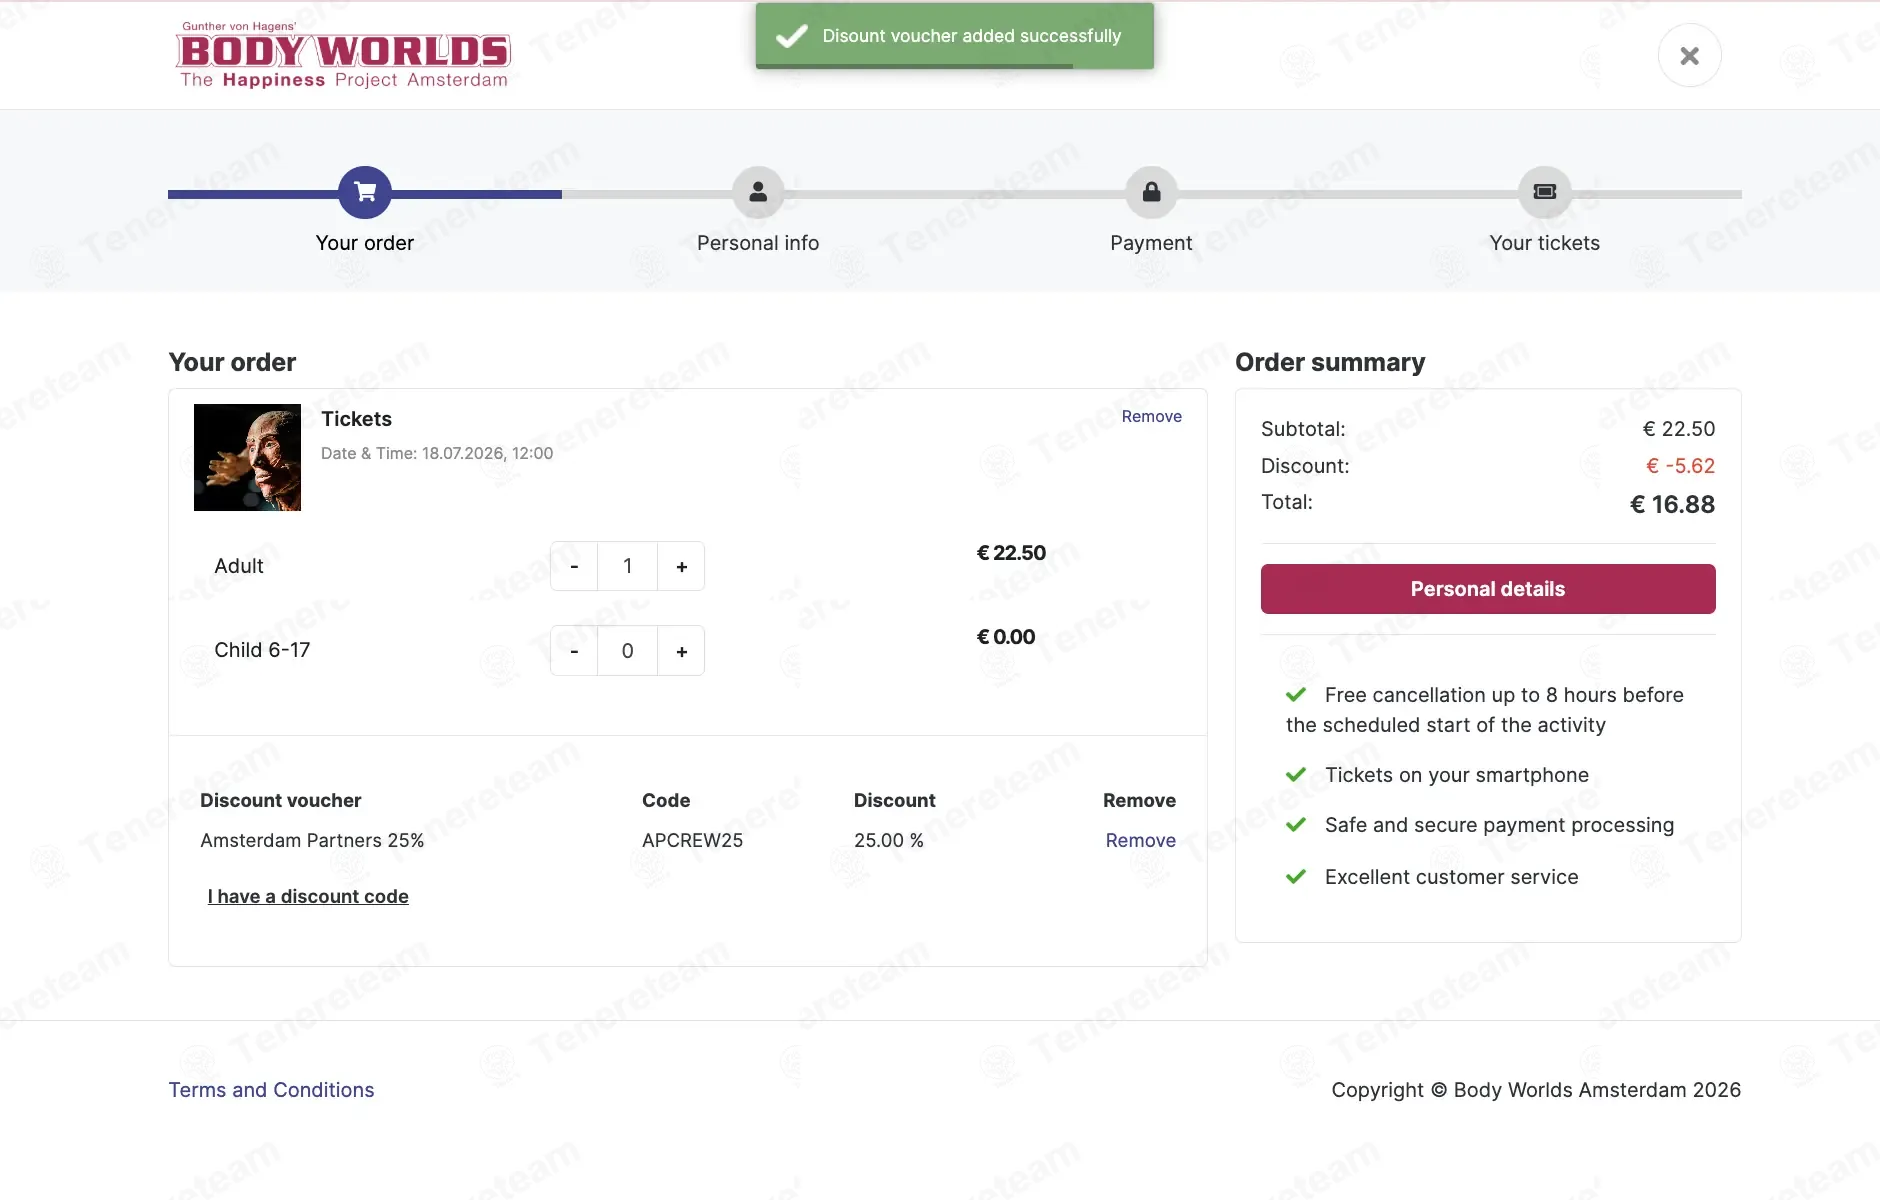Viewport: 1880px width, 1200px height.
Task: Click the Payment lock icon
Action: [x=1151, y=192]
